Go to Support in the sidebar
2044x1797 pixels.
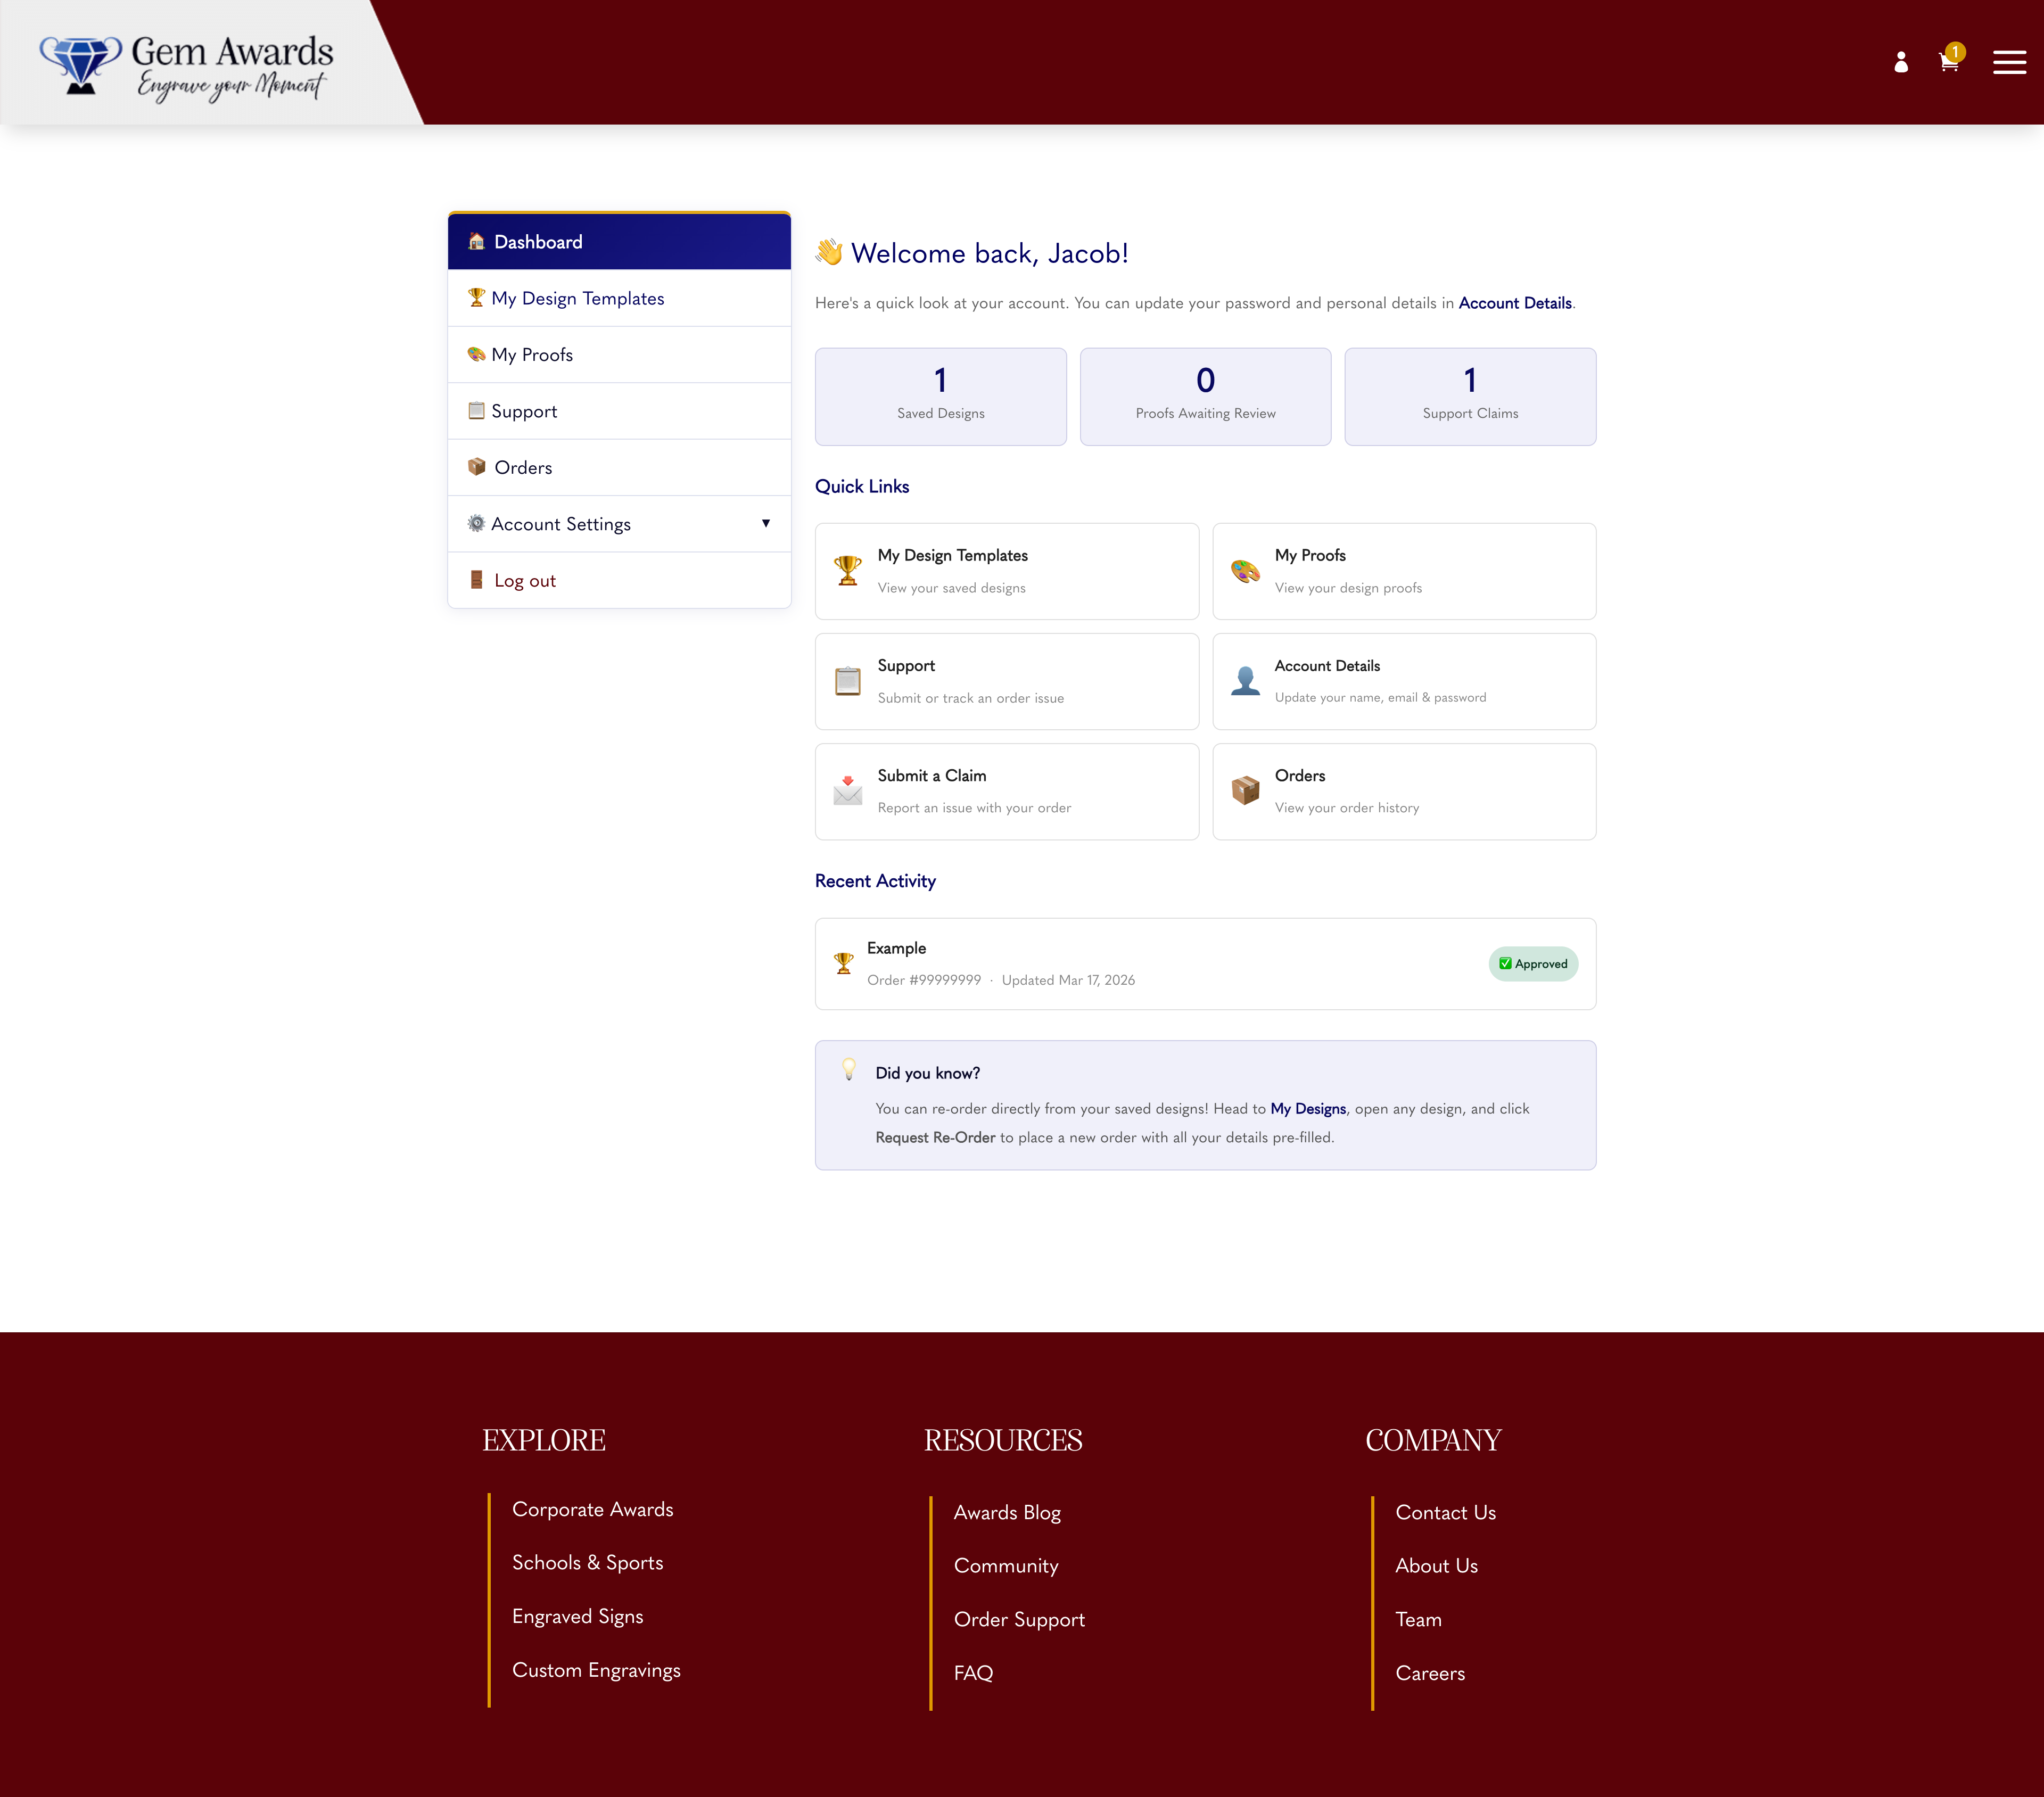coord(619,411)
